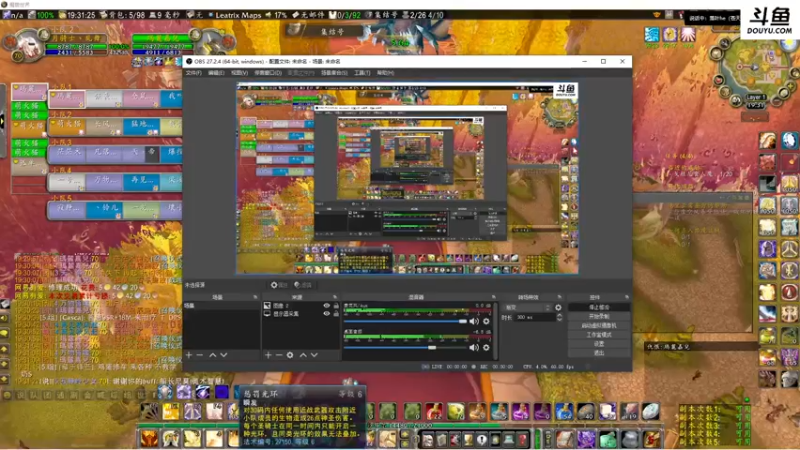Image resolution: width=800 pixels, height=450 pixels.
Task: Open source properties gear in Sources toolbar
Action: 290,355
